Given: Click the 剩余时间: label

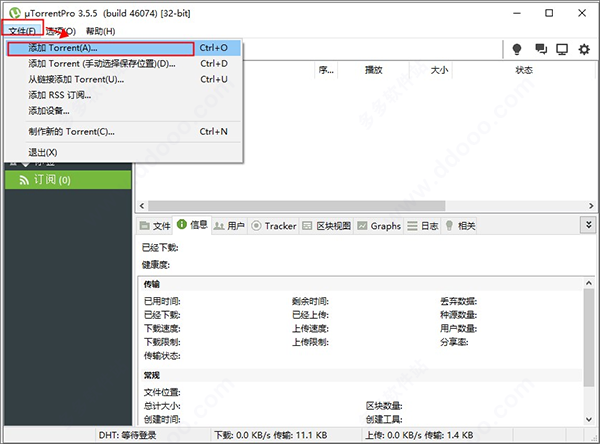Looking at the screenshot, I should click(310, 301).
